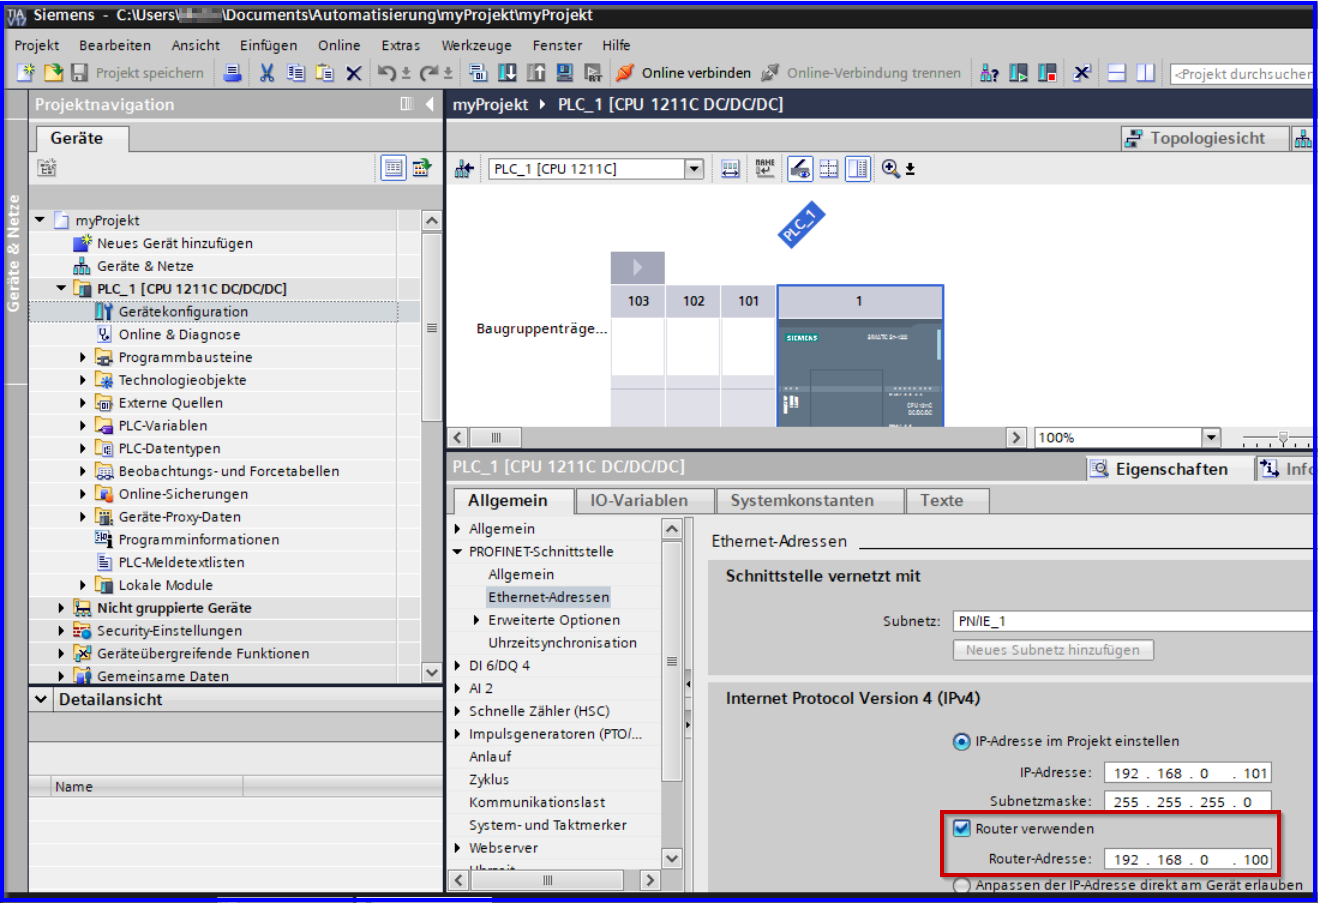Open the Online menu
This screenshot has width=1318, height=903.
tap(339, 45)
